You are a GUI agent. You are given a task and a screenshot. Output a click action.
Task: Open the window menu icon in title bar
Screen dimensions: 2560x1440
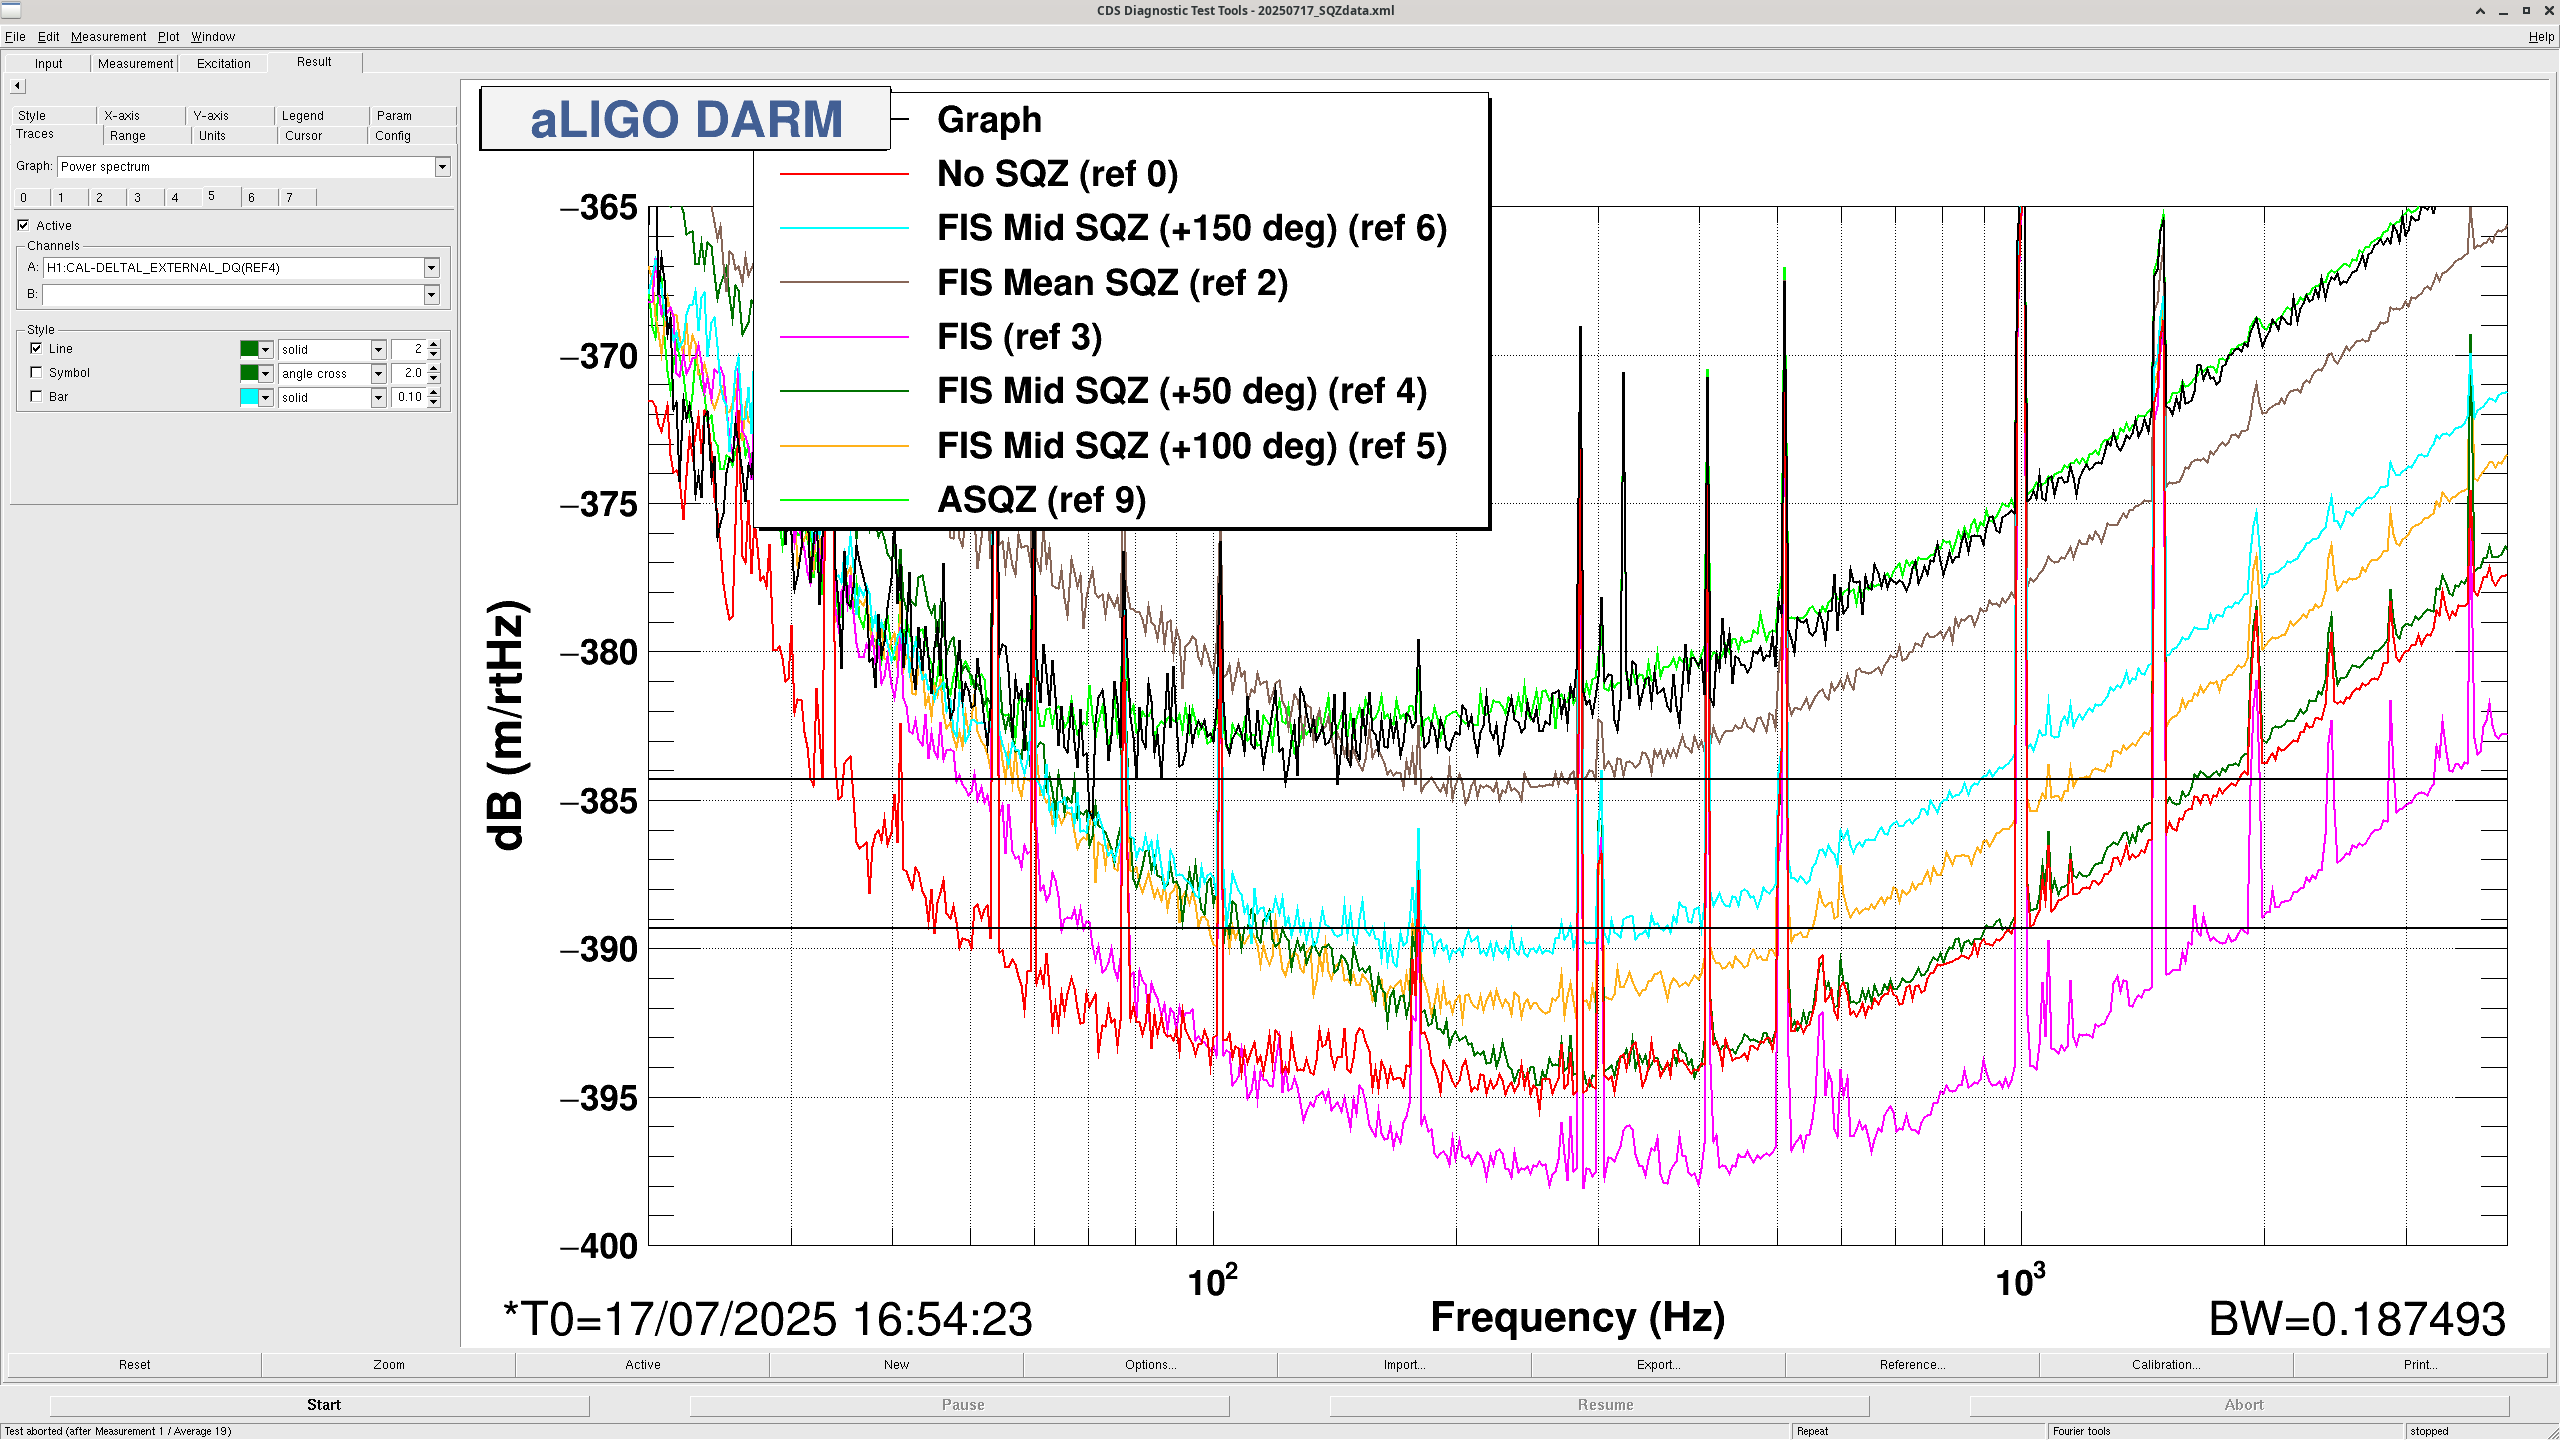point(11,10)
